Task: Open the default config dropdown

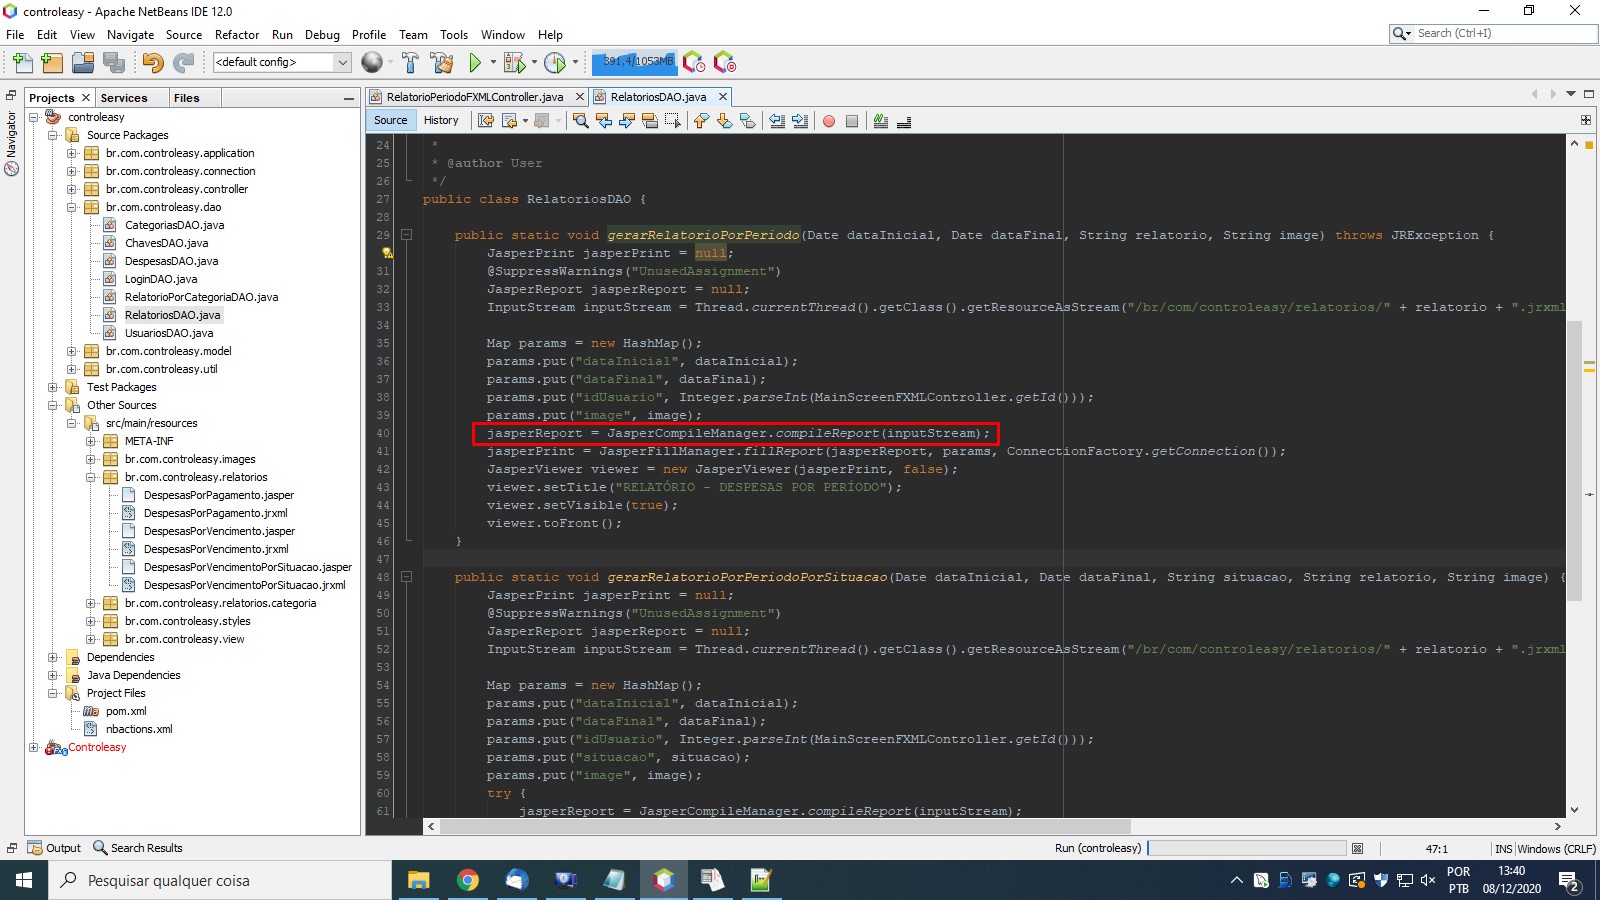Action: pyautogui.click(x=342, y=62)
